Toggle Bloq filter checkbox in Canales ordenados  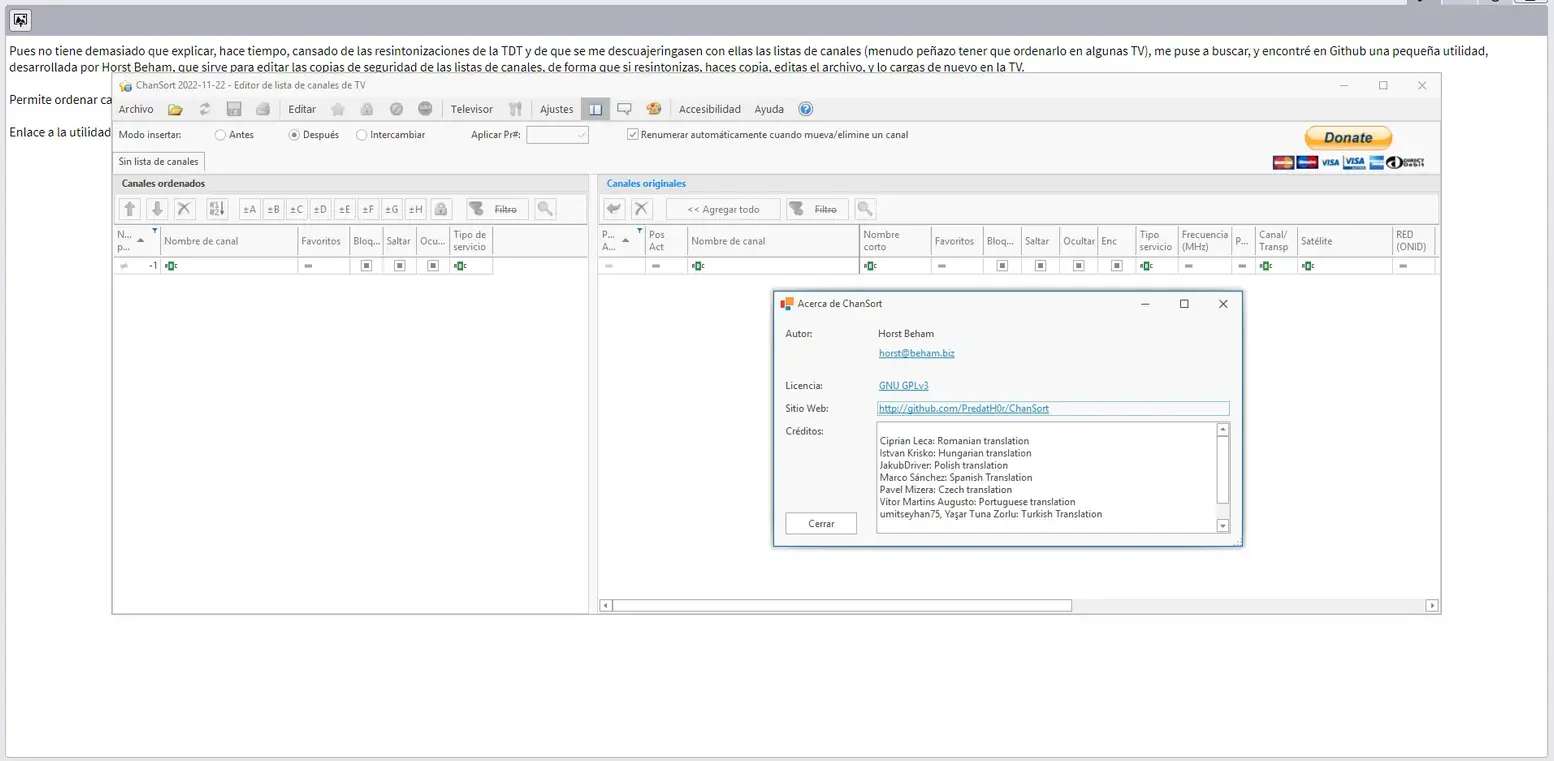click(x=366, y=266)
